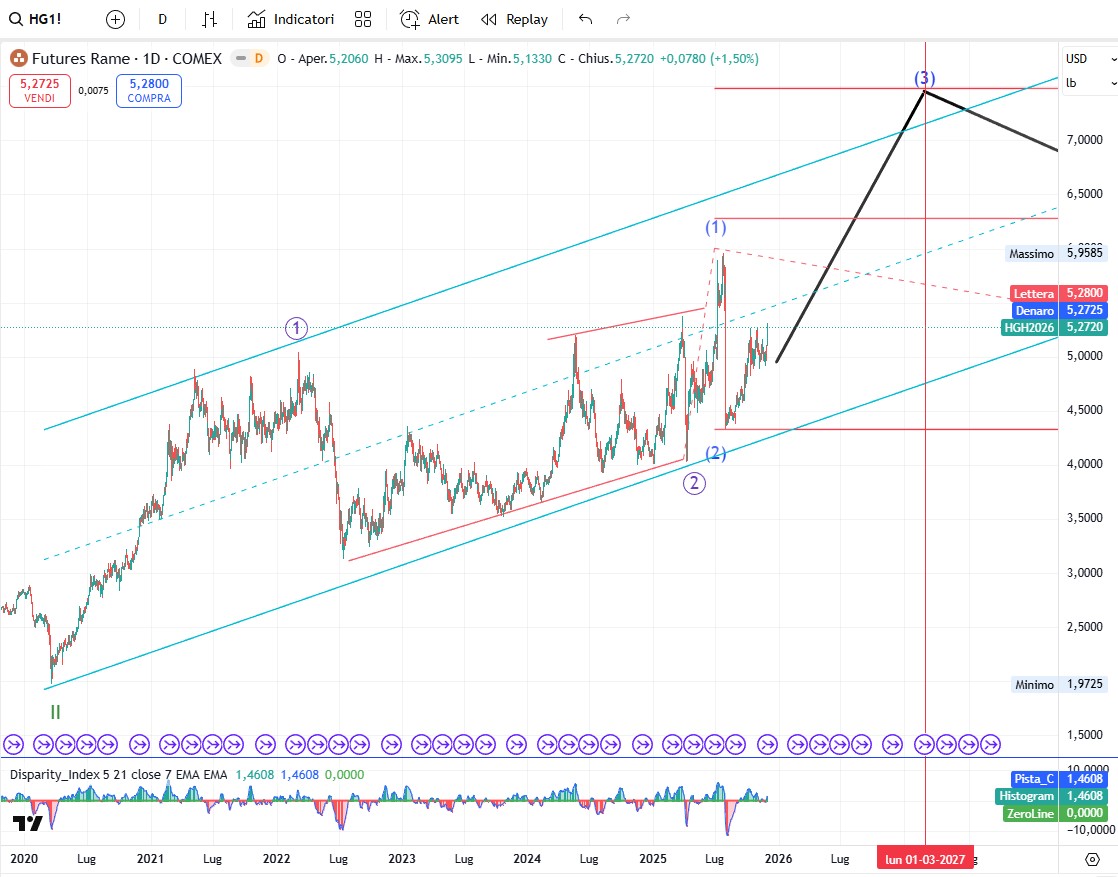Open the HG1! symbol search
Screen dimensions: 1118x877
(x=36, y=19)
